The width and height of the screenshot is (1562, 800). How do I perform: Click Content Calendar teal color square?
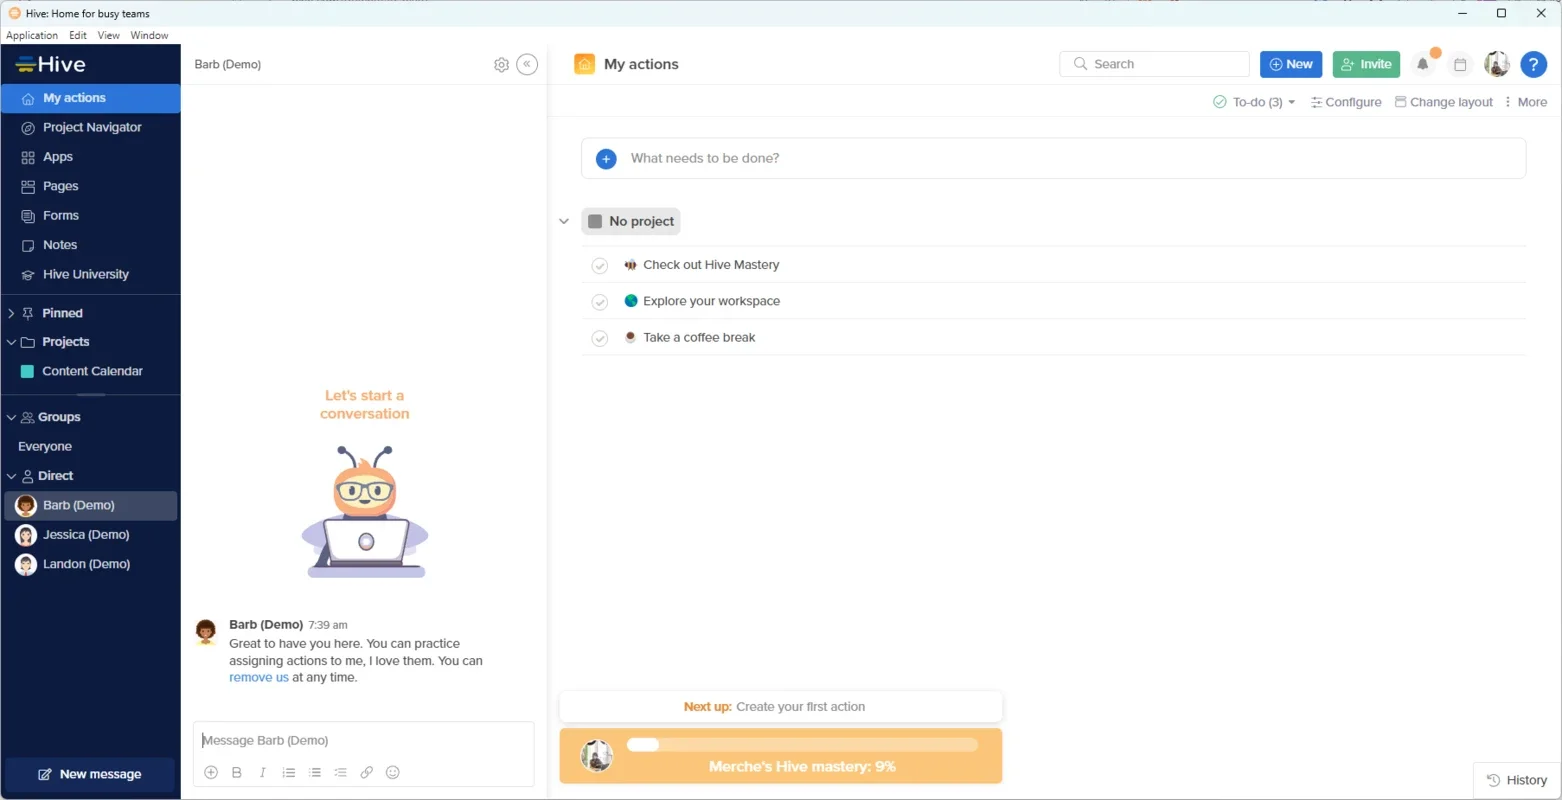pyautogui.click(x=27, y=371)
